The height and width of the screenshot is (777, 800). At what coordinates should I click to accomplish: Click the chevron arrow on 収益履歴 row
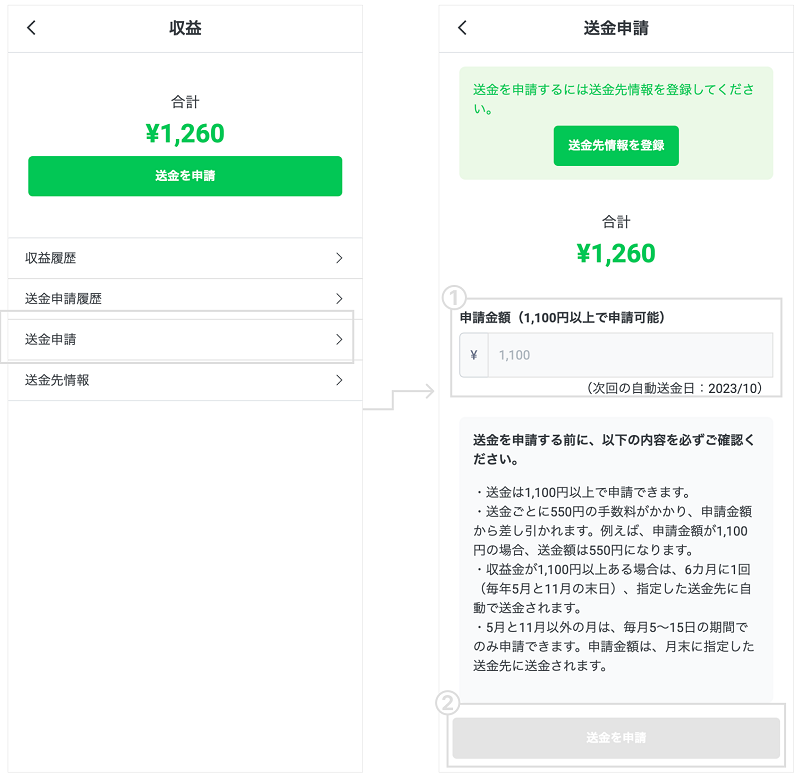pos(339,258)
